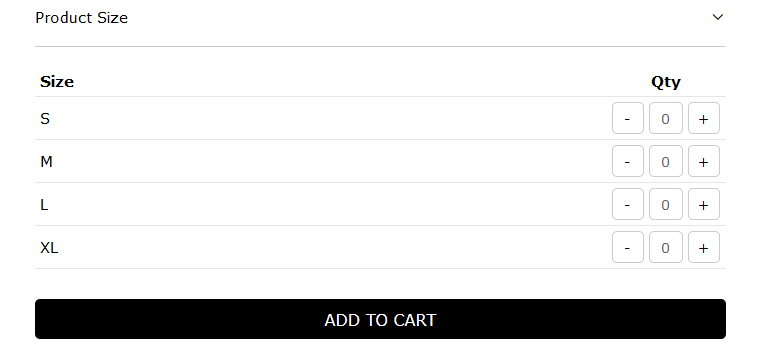Decrease quantity for size M
This screenshot has height=363, width=763.
tap(628, 161)
